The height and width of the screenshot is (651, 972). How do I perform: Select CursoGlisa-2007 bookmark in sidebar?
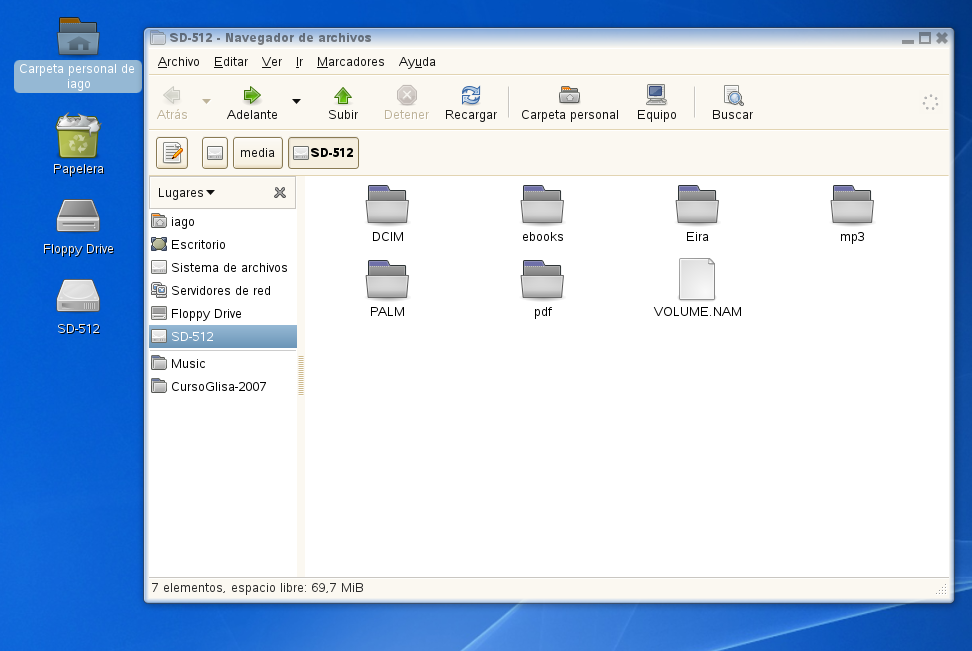tap(218, 387)
